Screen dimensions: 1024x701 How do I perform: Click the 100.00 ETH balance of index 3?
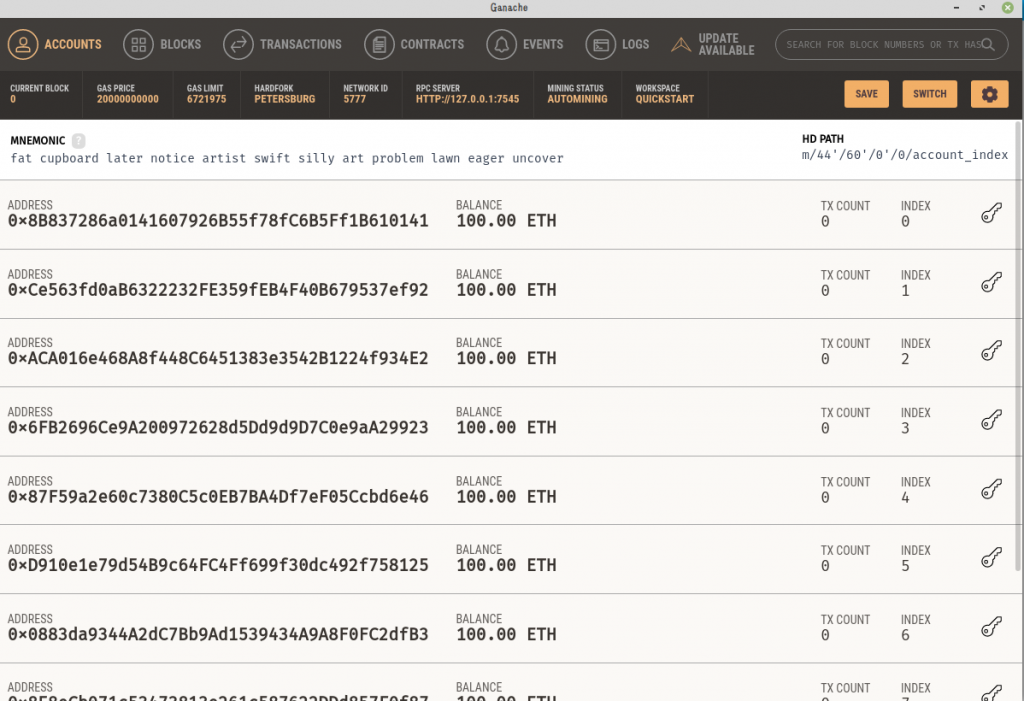tap(506, 428)
